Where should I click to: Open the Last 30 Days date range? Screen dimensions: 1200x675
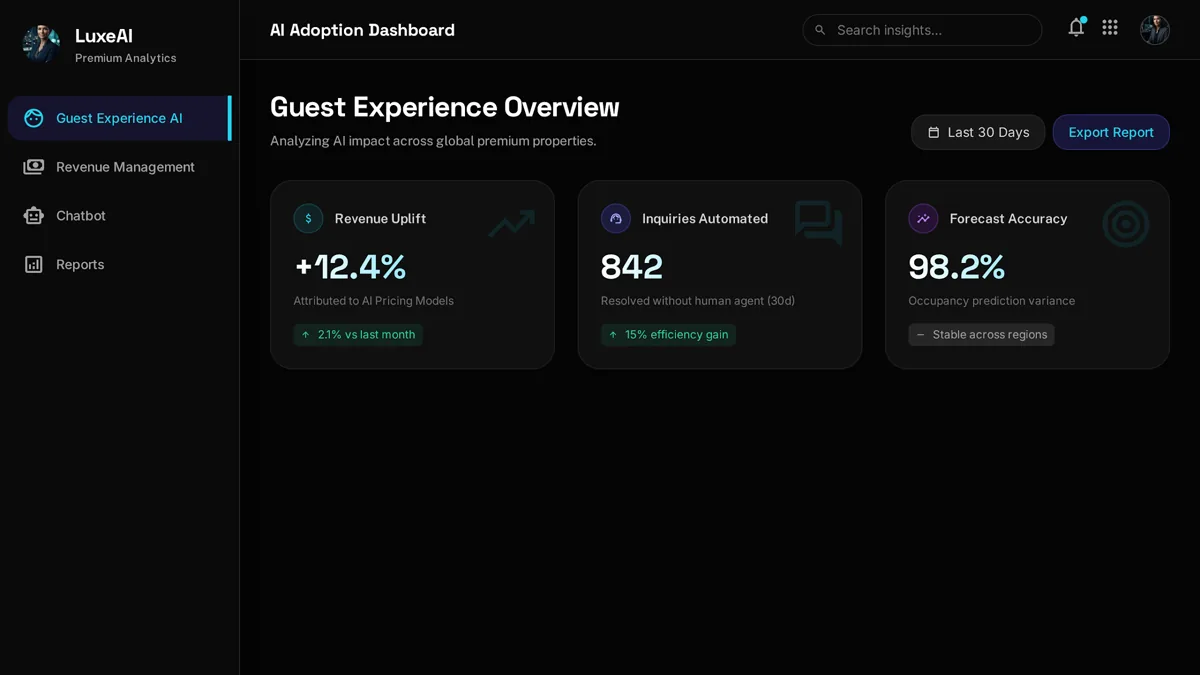tap(978, 132)
